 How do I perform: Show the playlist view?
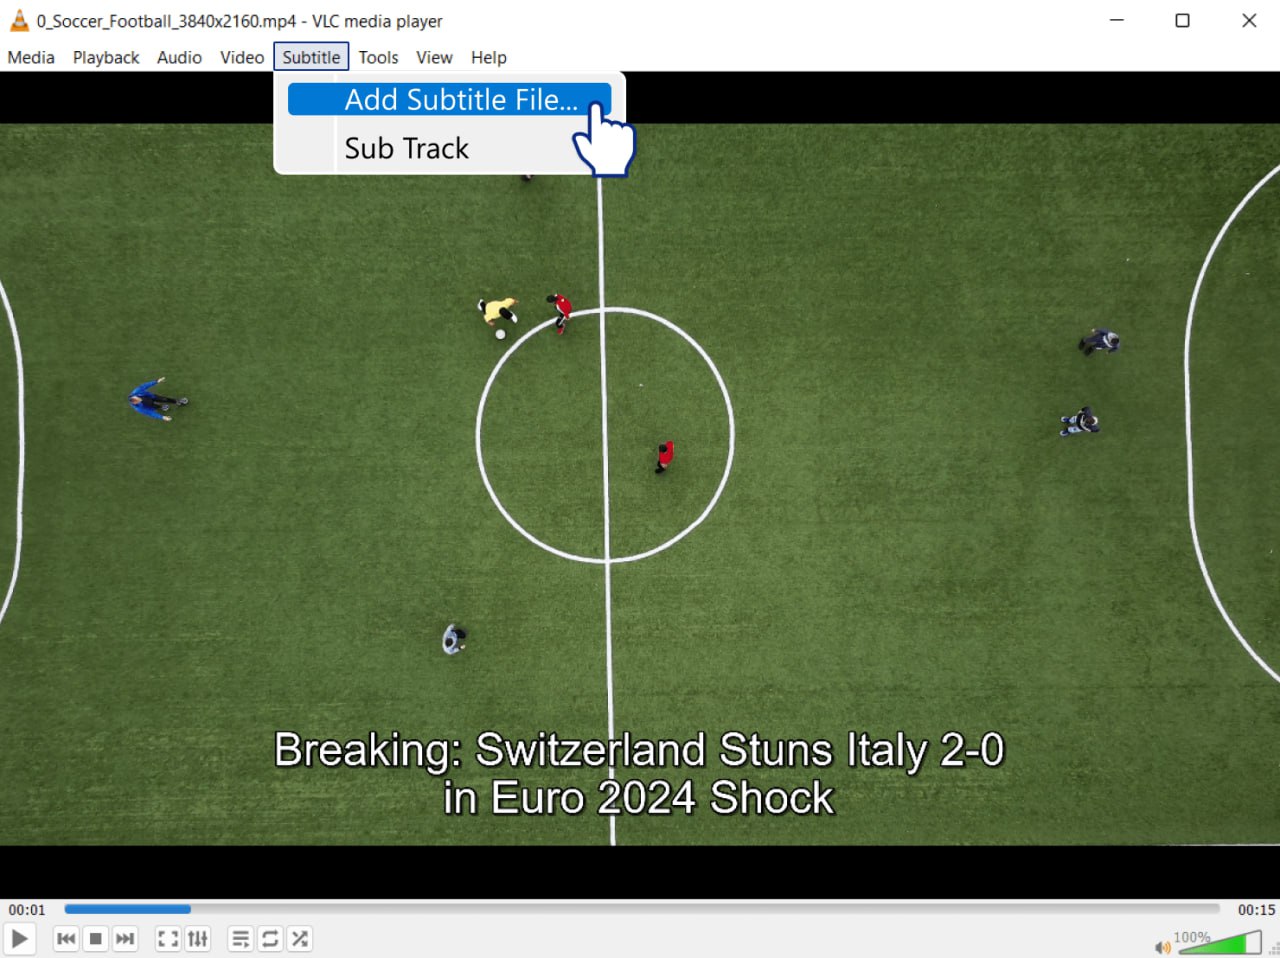tap(240, 938)
